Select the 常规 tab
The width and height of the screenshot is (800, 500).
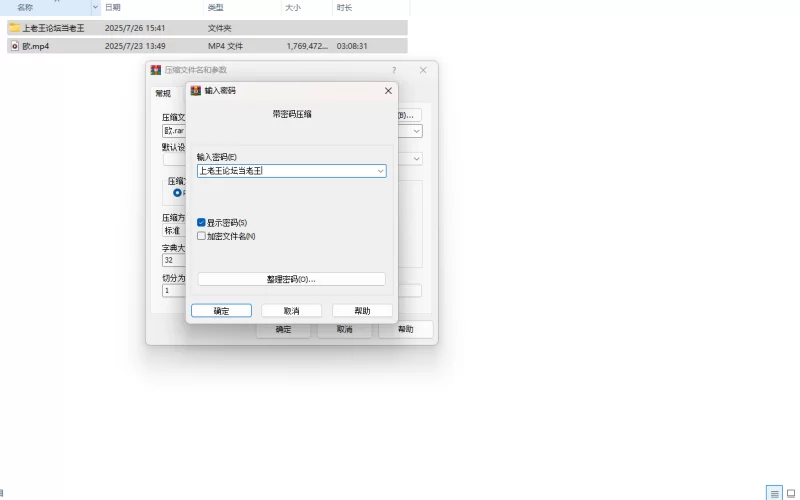point(163,93)
